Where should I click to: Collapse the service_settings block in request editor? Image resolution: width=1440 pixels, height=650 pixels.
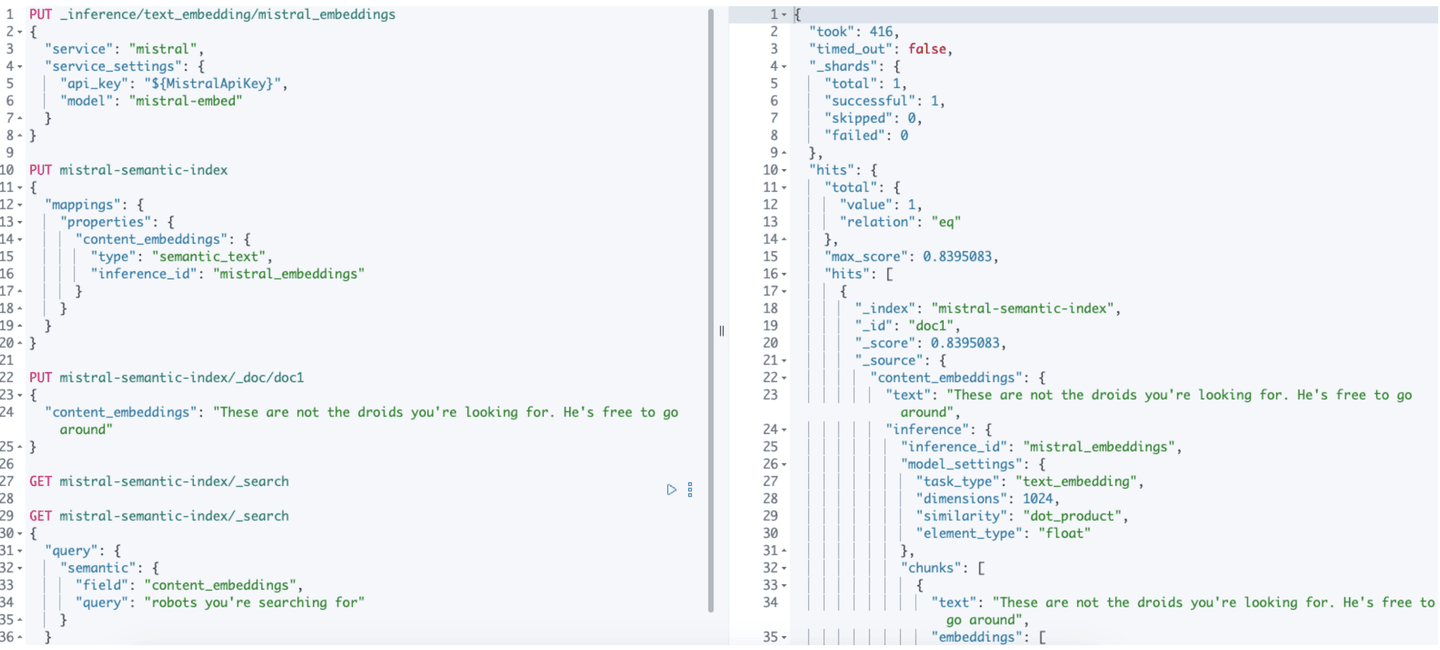pos(21,66)
